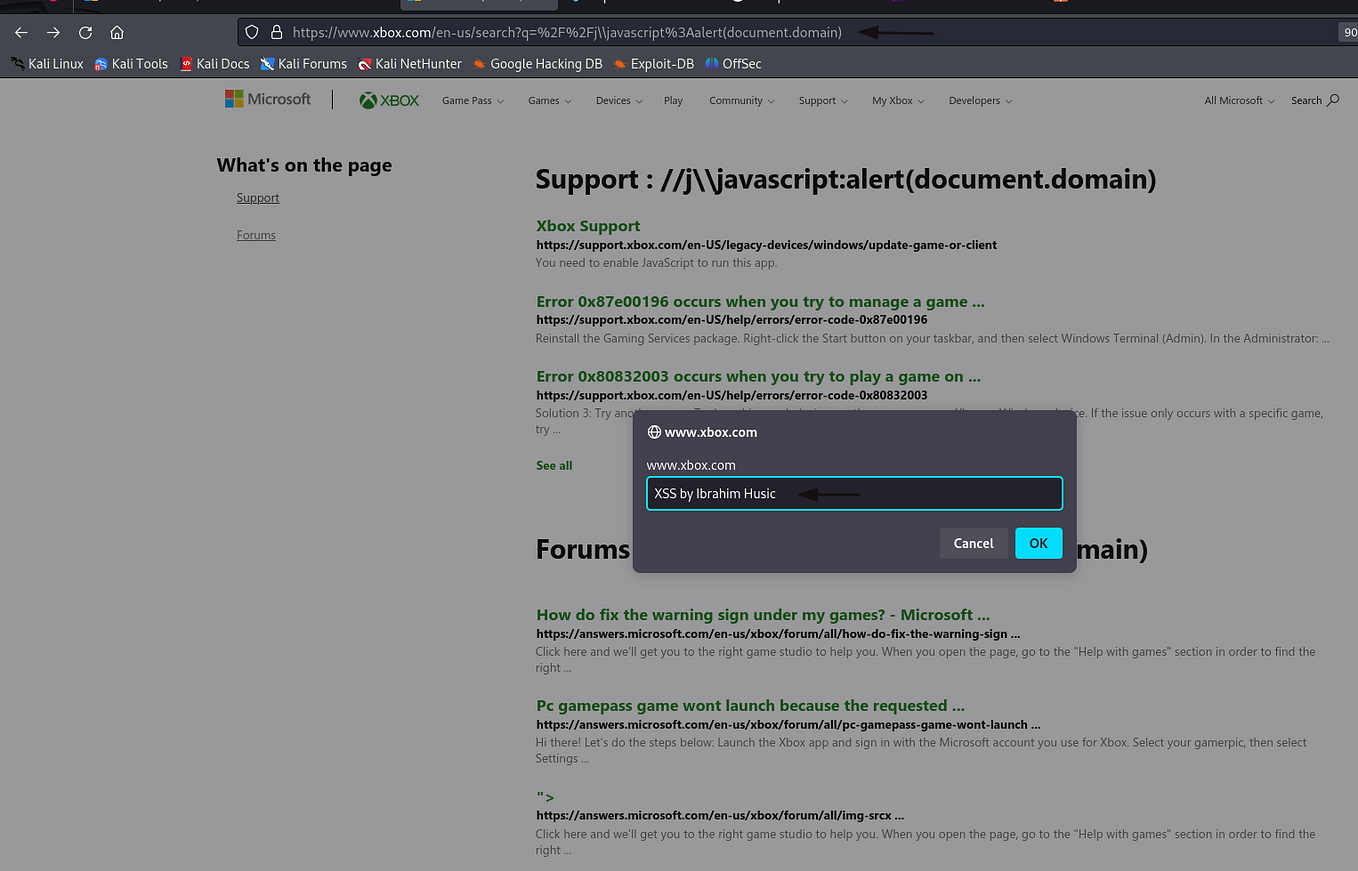Screen dimensions: 1358x871
Task: Click the See all link under Support results
Action: 553,465
